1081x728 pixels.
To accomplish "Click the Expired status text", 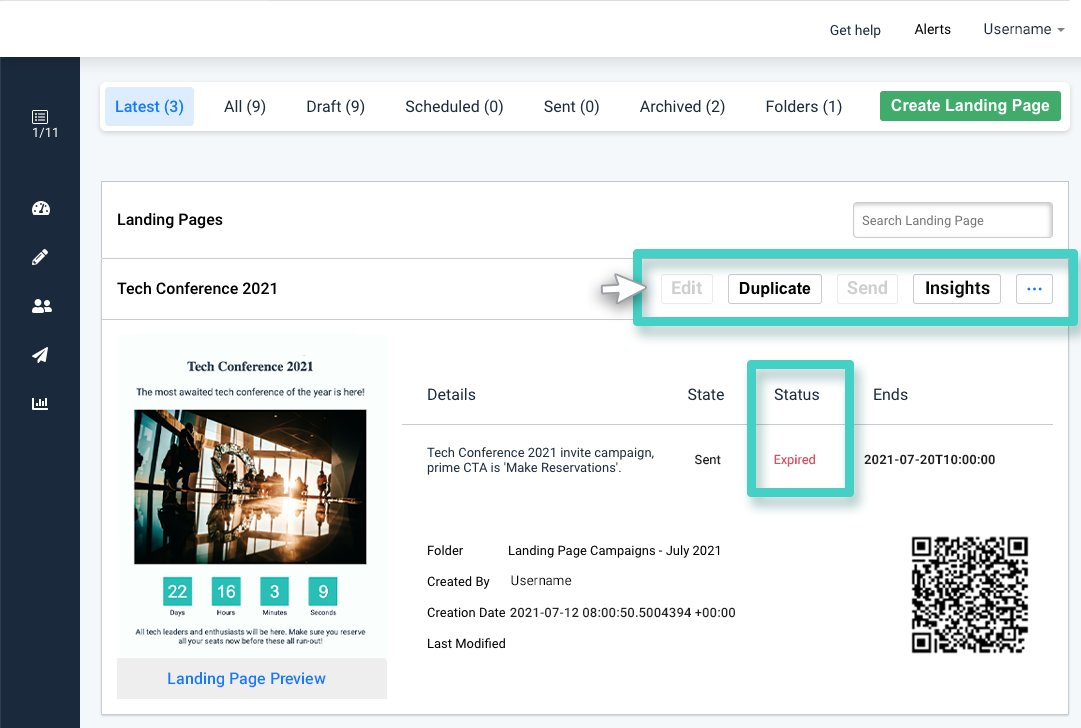I will 794,460.
